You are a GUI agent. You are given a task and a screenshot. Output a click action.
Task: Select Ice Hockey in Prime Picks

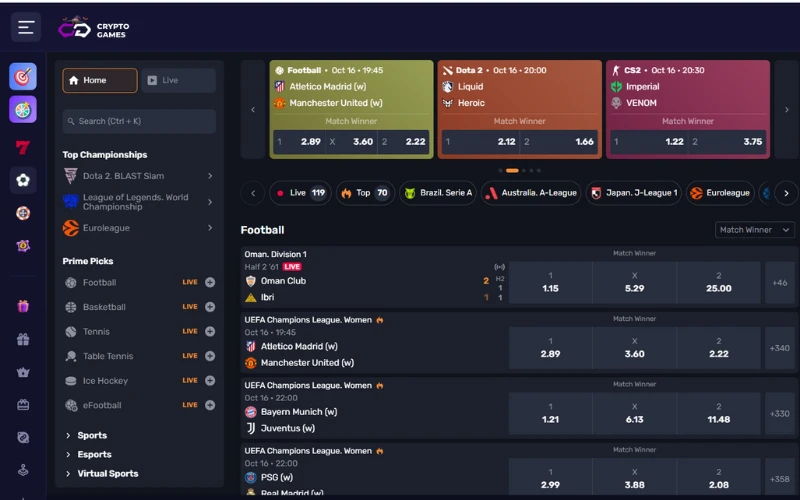click(105, 380)
